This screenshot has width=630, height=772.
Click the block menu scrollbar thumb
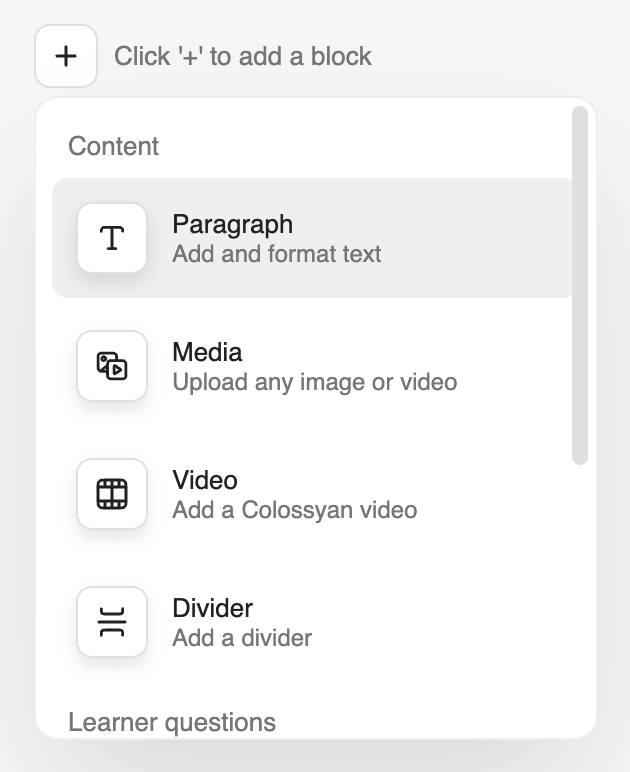pos(580,286)
